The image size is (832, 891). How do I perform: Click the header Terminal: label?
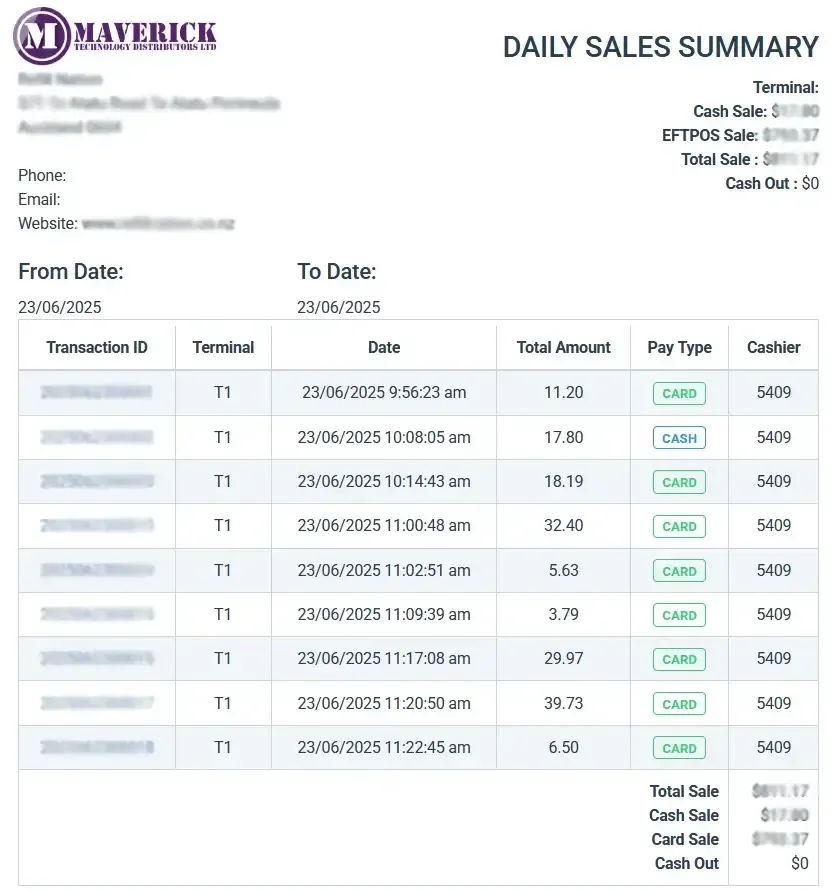(x=785, y=88)
